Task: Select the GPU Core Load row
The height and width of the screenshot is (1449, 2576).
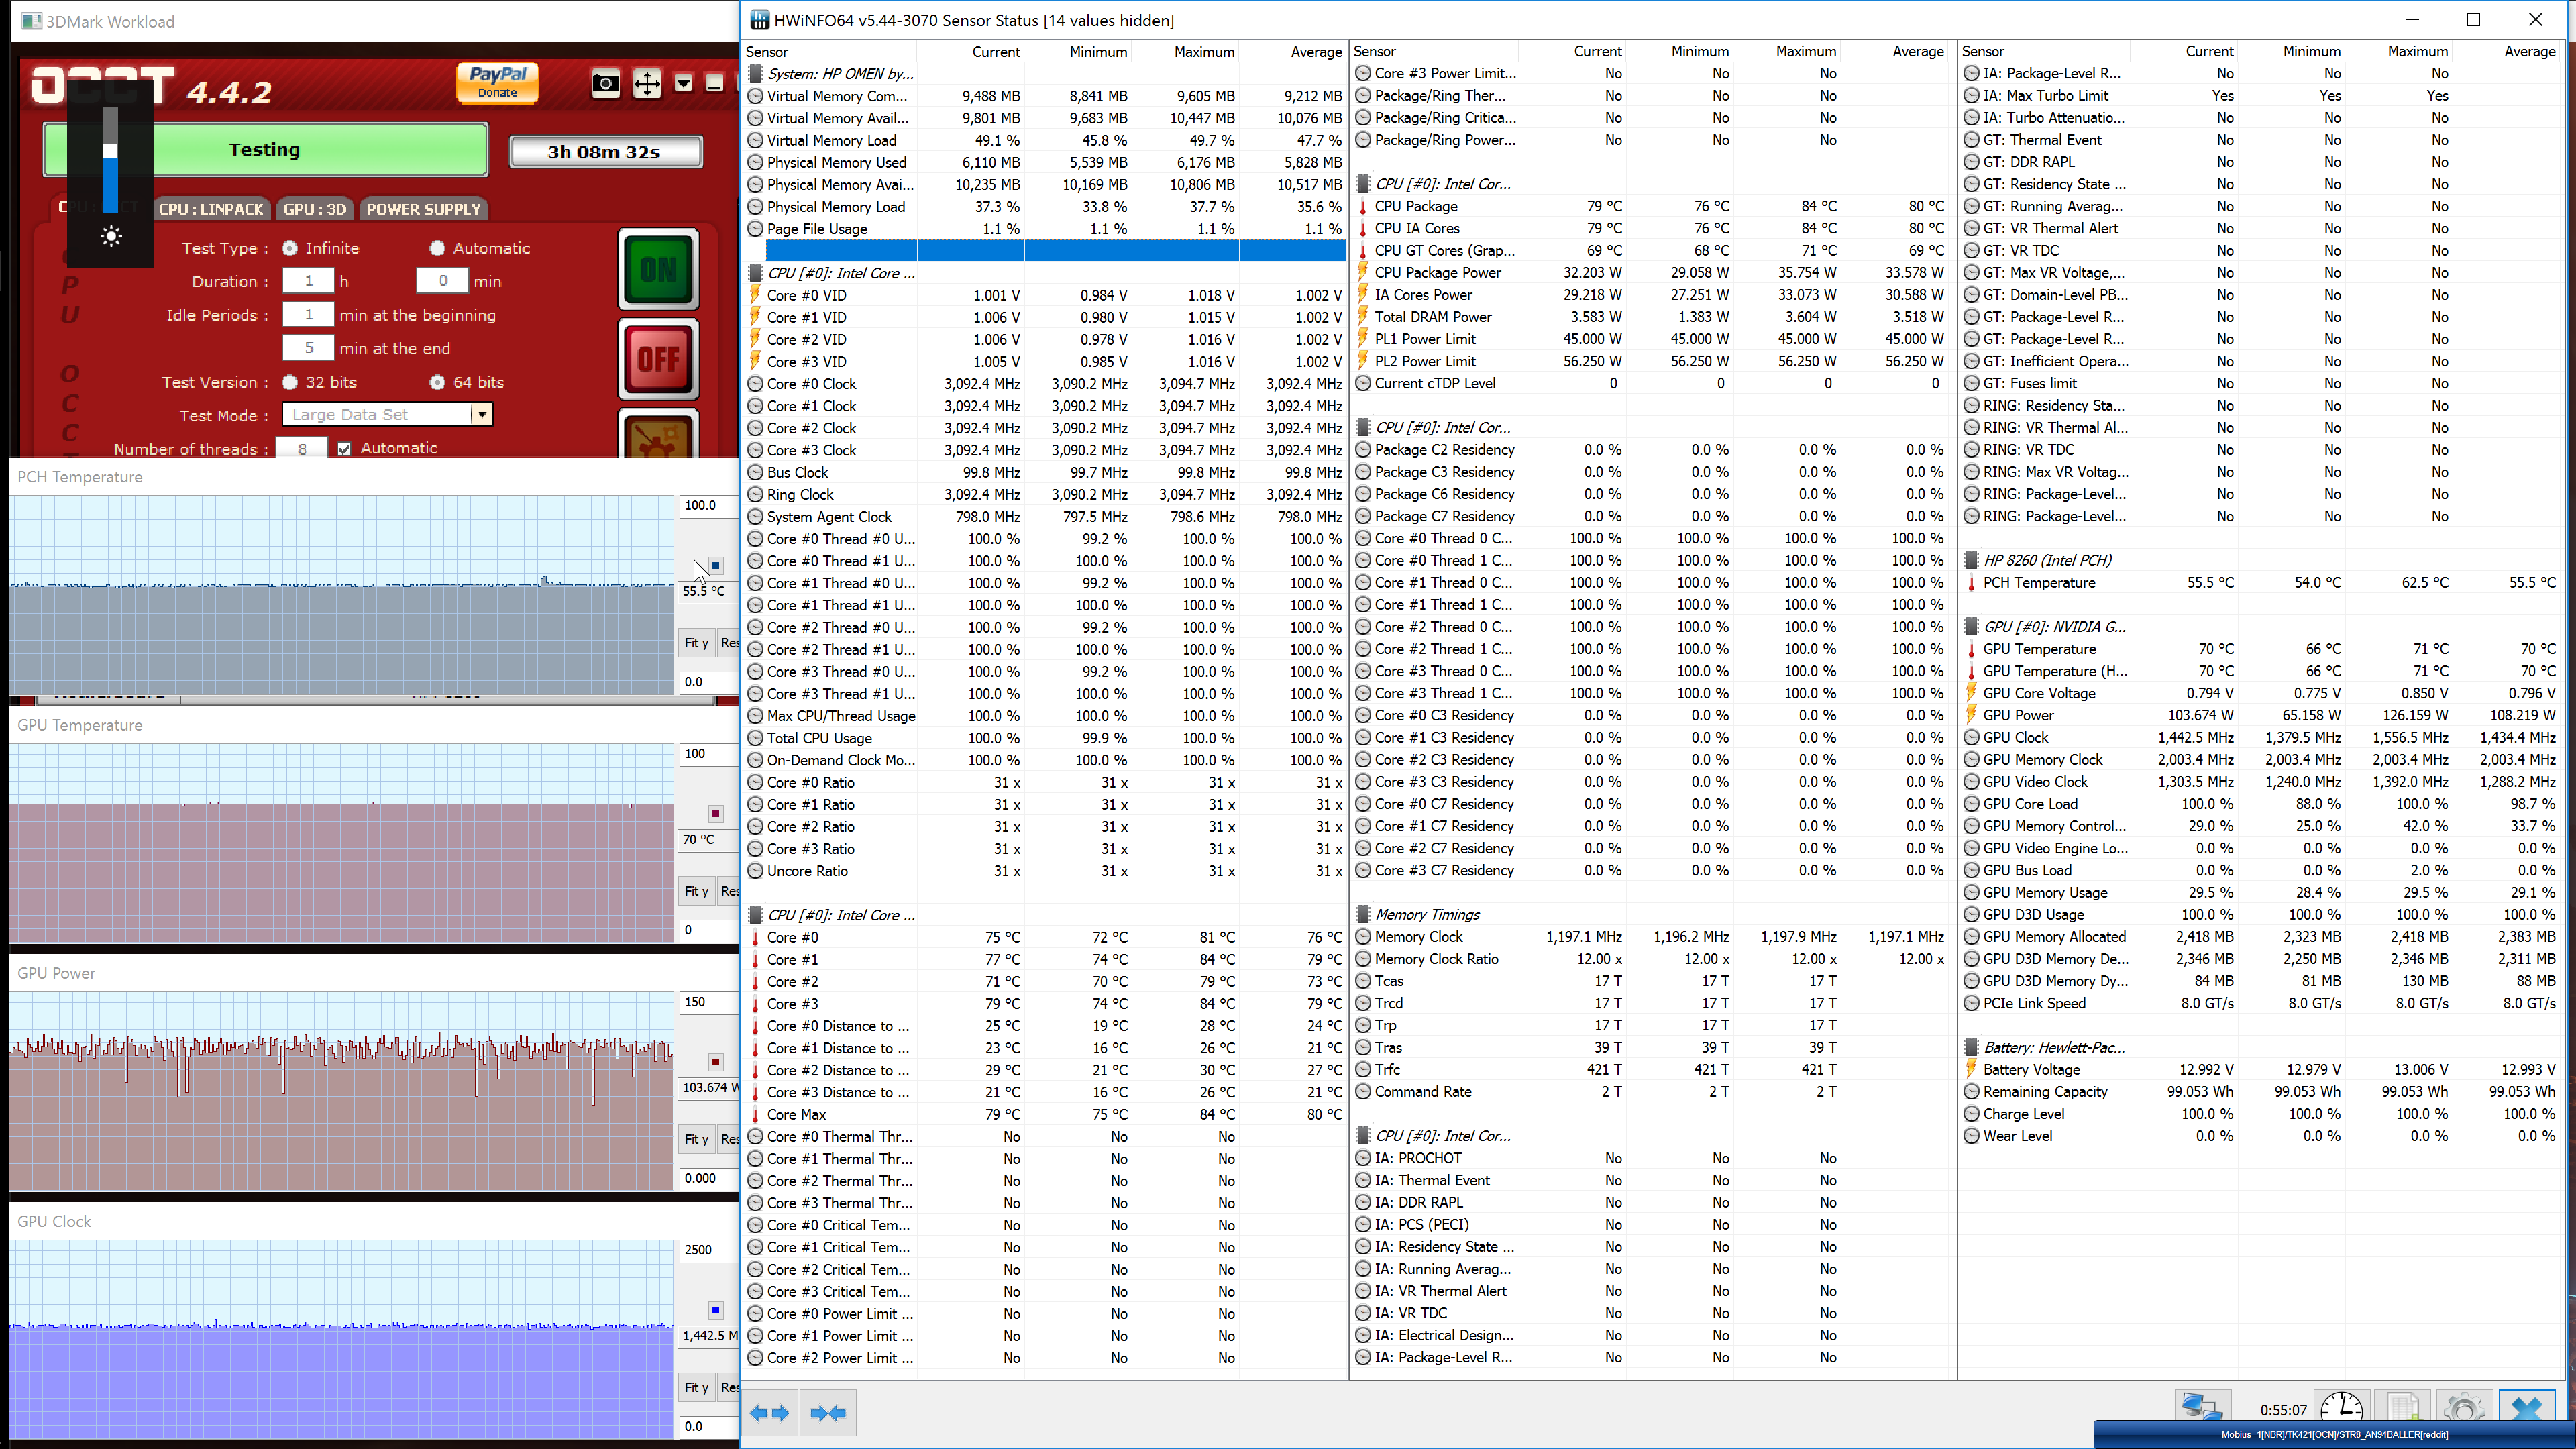Action: [2262, 804]
